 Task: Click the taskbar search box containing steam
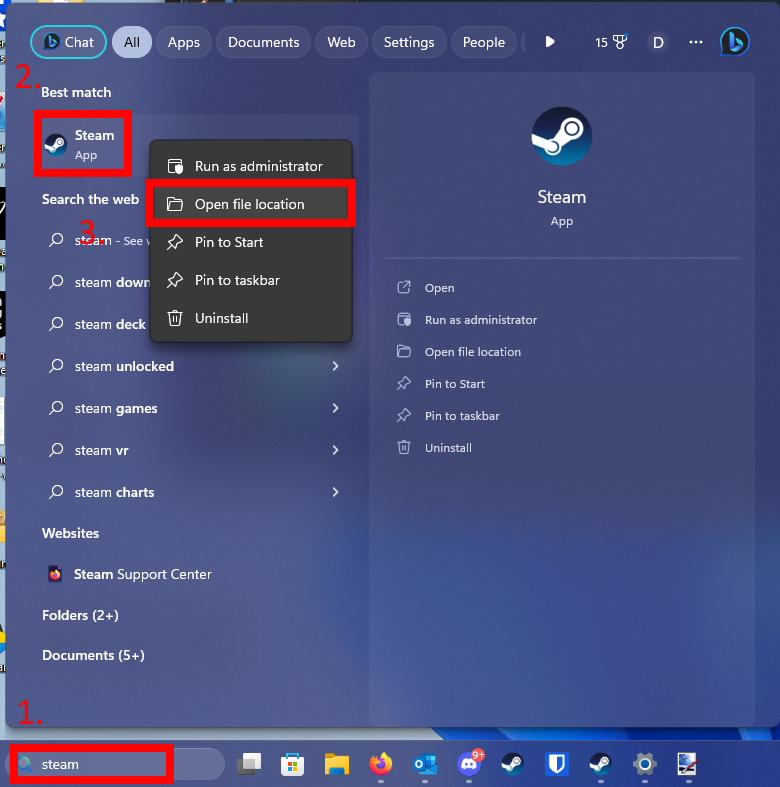coord(114,764)
